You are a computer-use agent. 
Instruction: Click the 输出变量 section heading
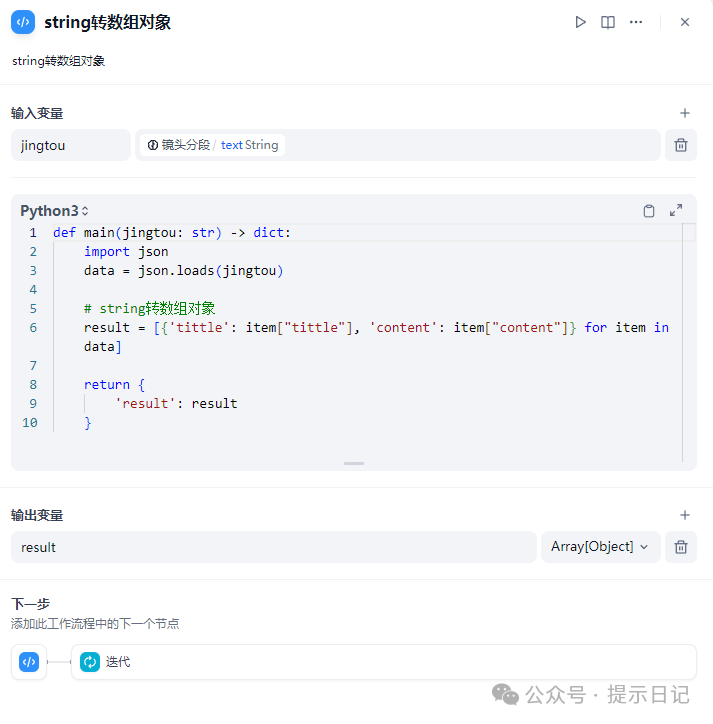(x=37, y=515)
